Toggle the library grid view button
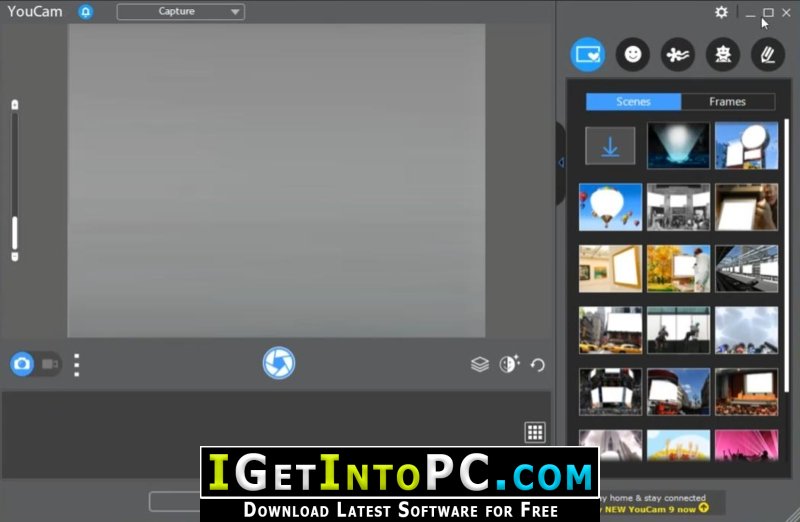 pos(535,432)
